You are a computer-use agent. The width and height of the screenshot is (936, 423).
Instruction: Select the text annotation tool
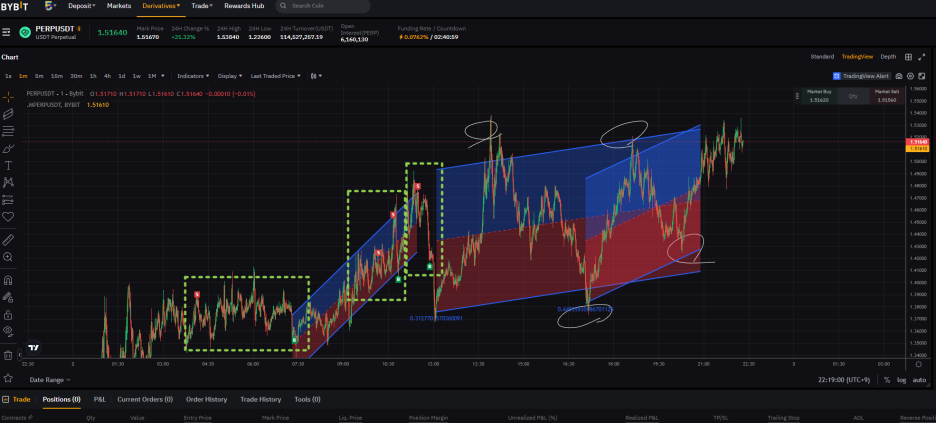pos(8,165)
